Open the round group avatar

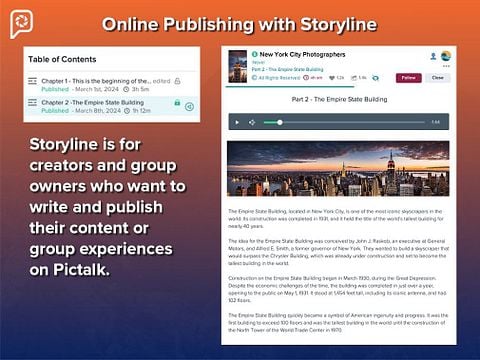446,56
